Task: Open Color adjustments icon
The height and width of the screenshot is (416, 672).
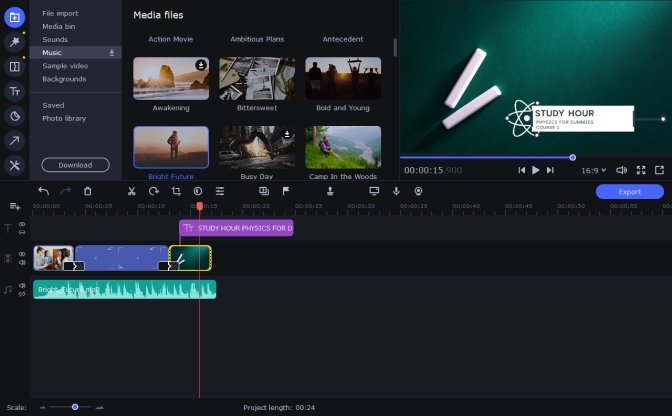Action: [x=198, y=191]
